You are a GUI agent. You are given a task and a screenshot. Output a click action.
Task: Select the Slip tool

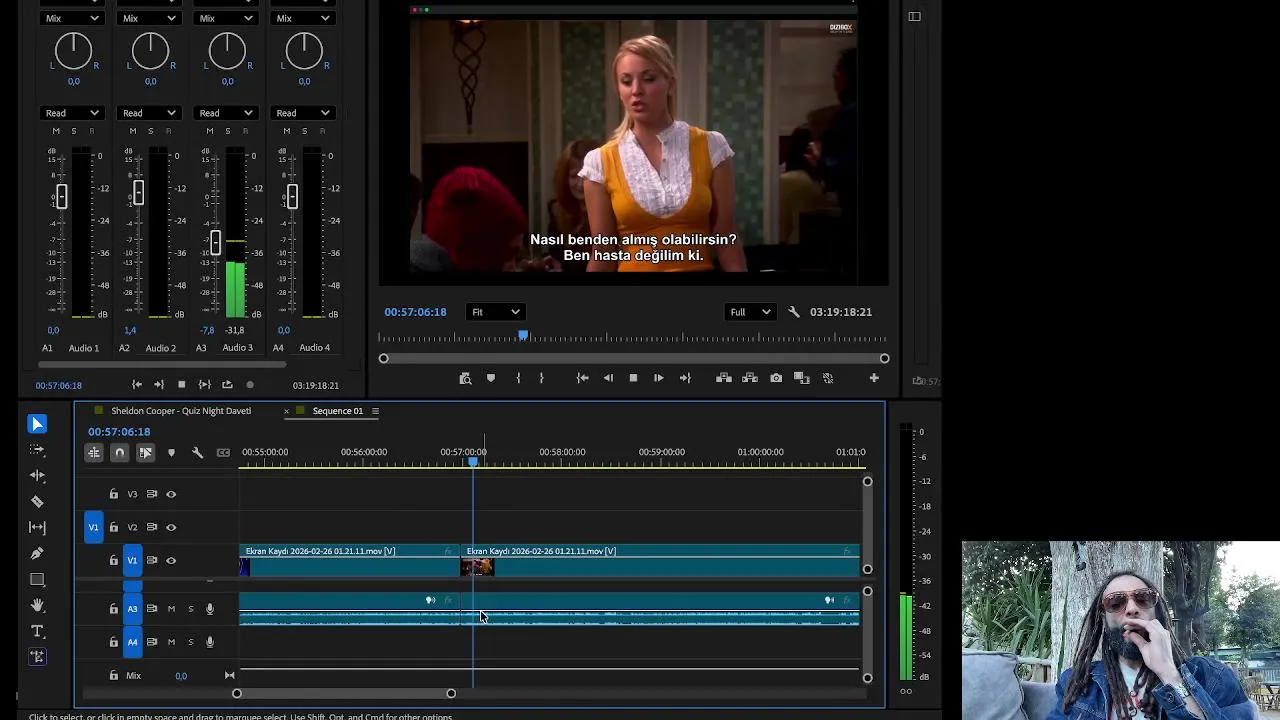(37, 527)
